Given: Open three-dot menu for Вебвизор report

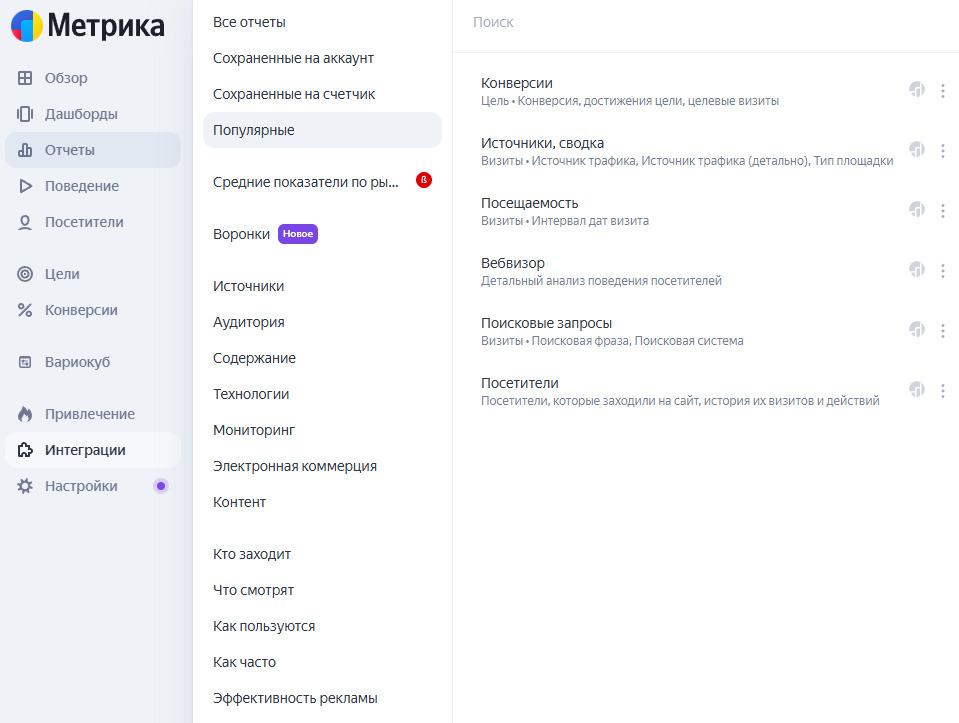Looking at the screenshot, I should (x=943, y=270).
